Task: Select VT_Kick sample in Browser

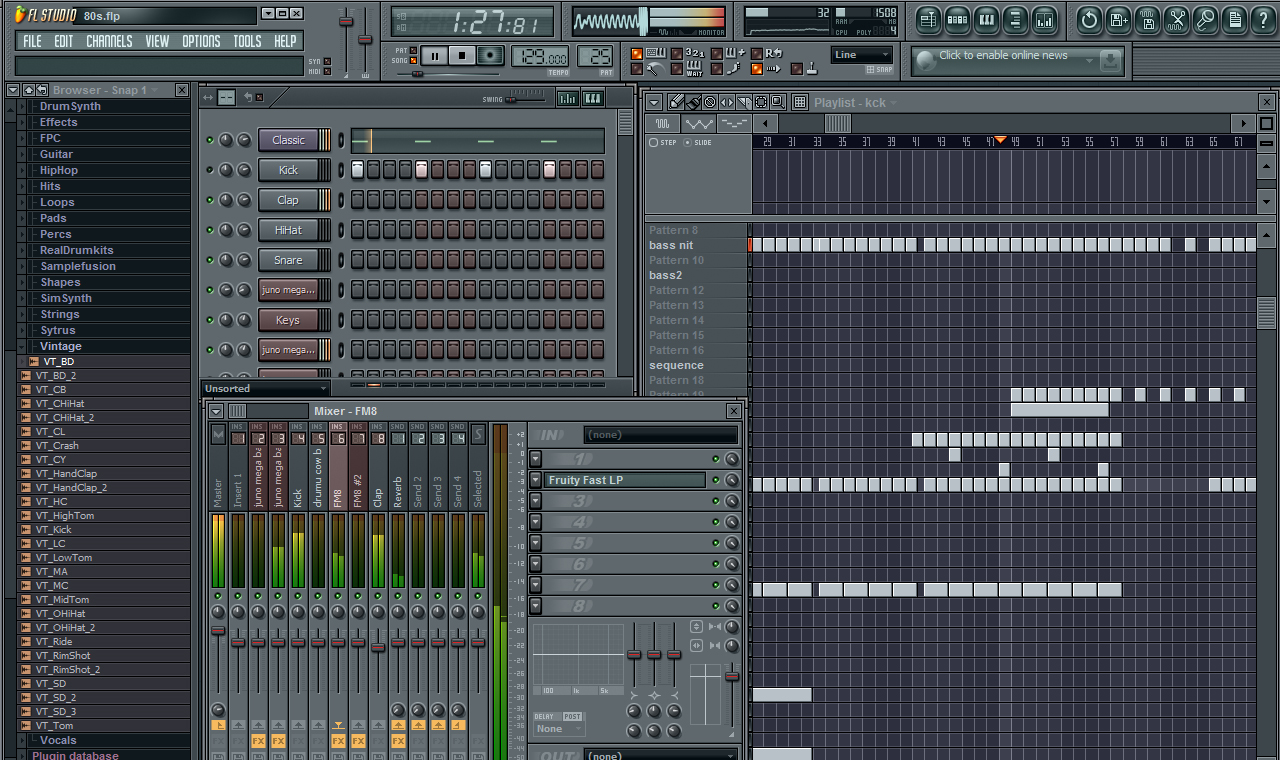Action: point(54,530)
